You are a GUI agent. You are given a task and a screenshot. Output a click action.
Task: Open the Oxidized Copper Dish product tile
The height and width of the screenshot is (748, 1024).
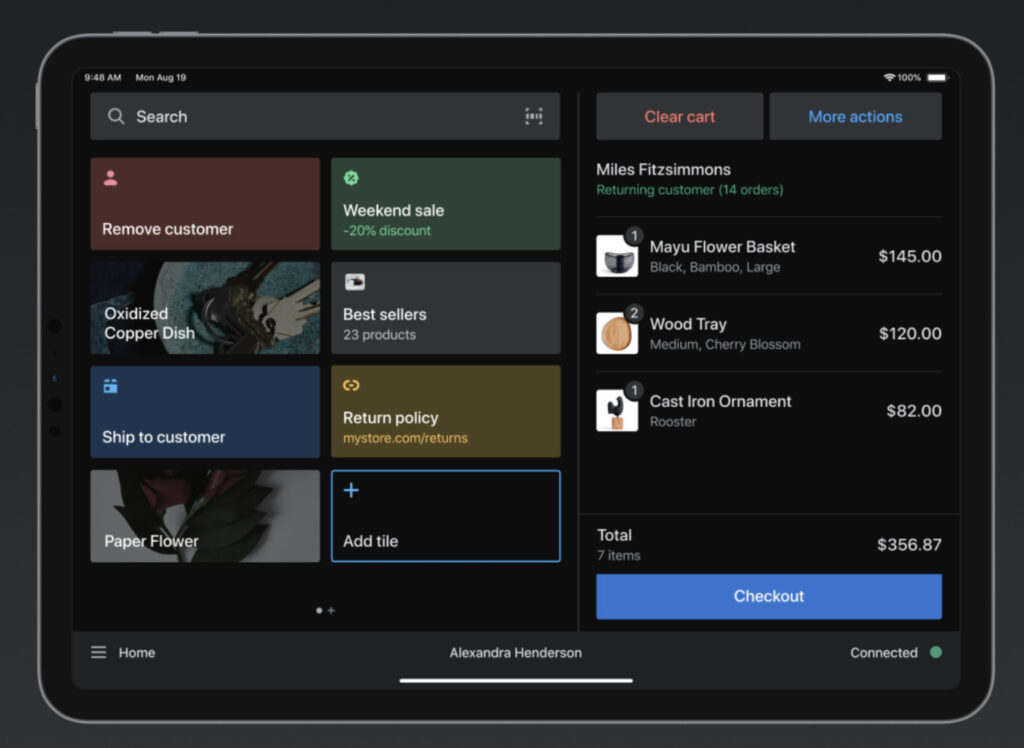[205, 308]
